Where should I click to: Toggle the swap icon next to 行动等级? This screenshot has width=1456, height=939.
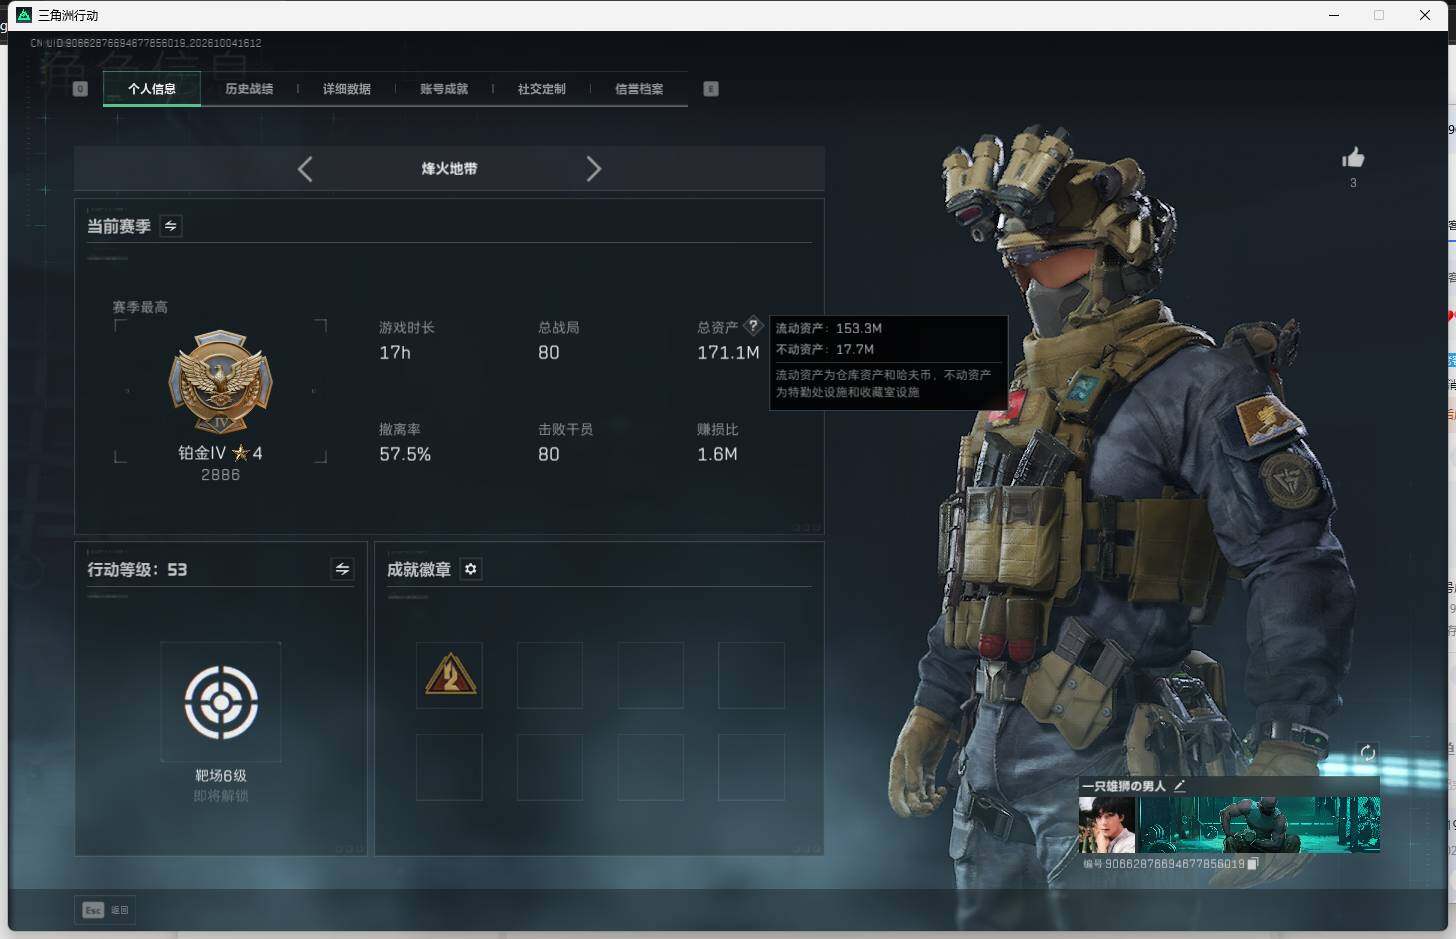[x=342, y=569]
